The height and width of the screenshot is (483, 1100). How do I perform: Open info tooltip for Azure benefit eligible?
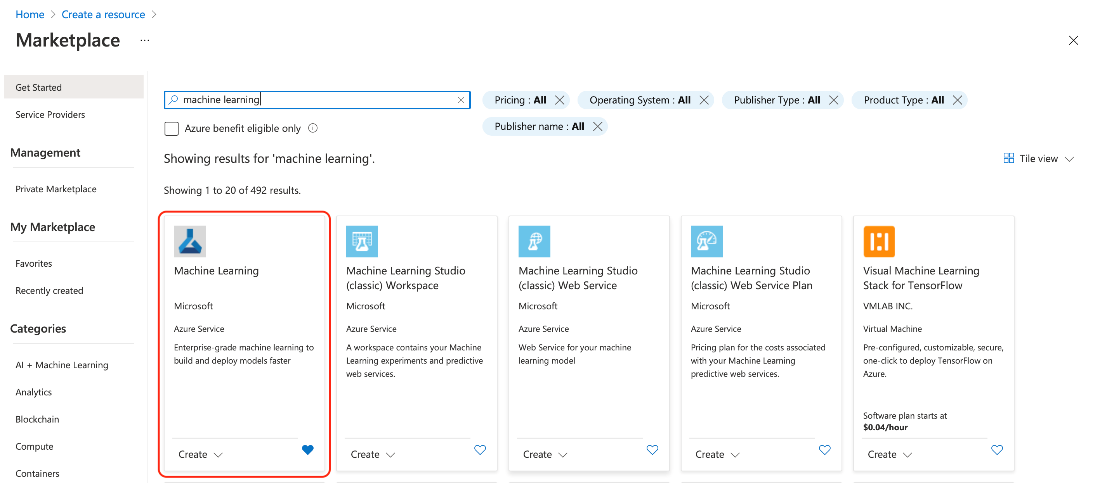(313, 128)
